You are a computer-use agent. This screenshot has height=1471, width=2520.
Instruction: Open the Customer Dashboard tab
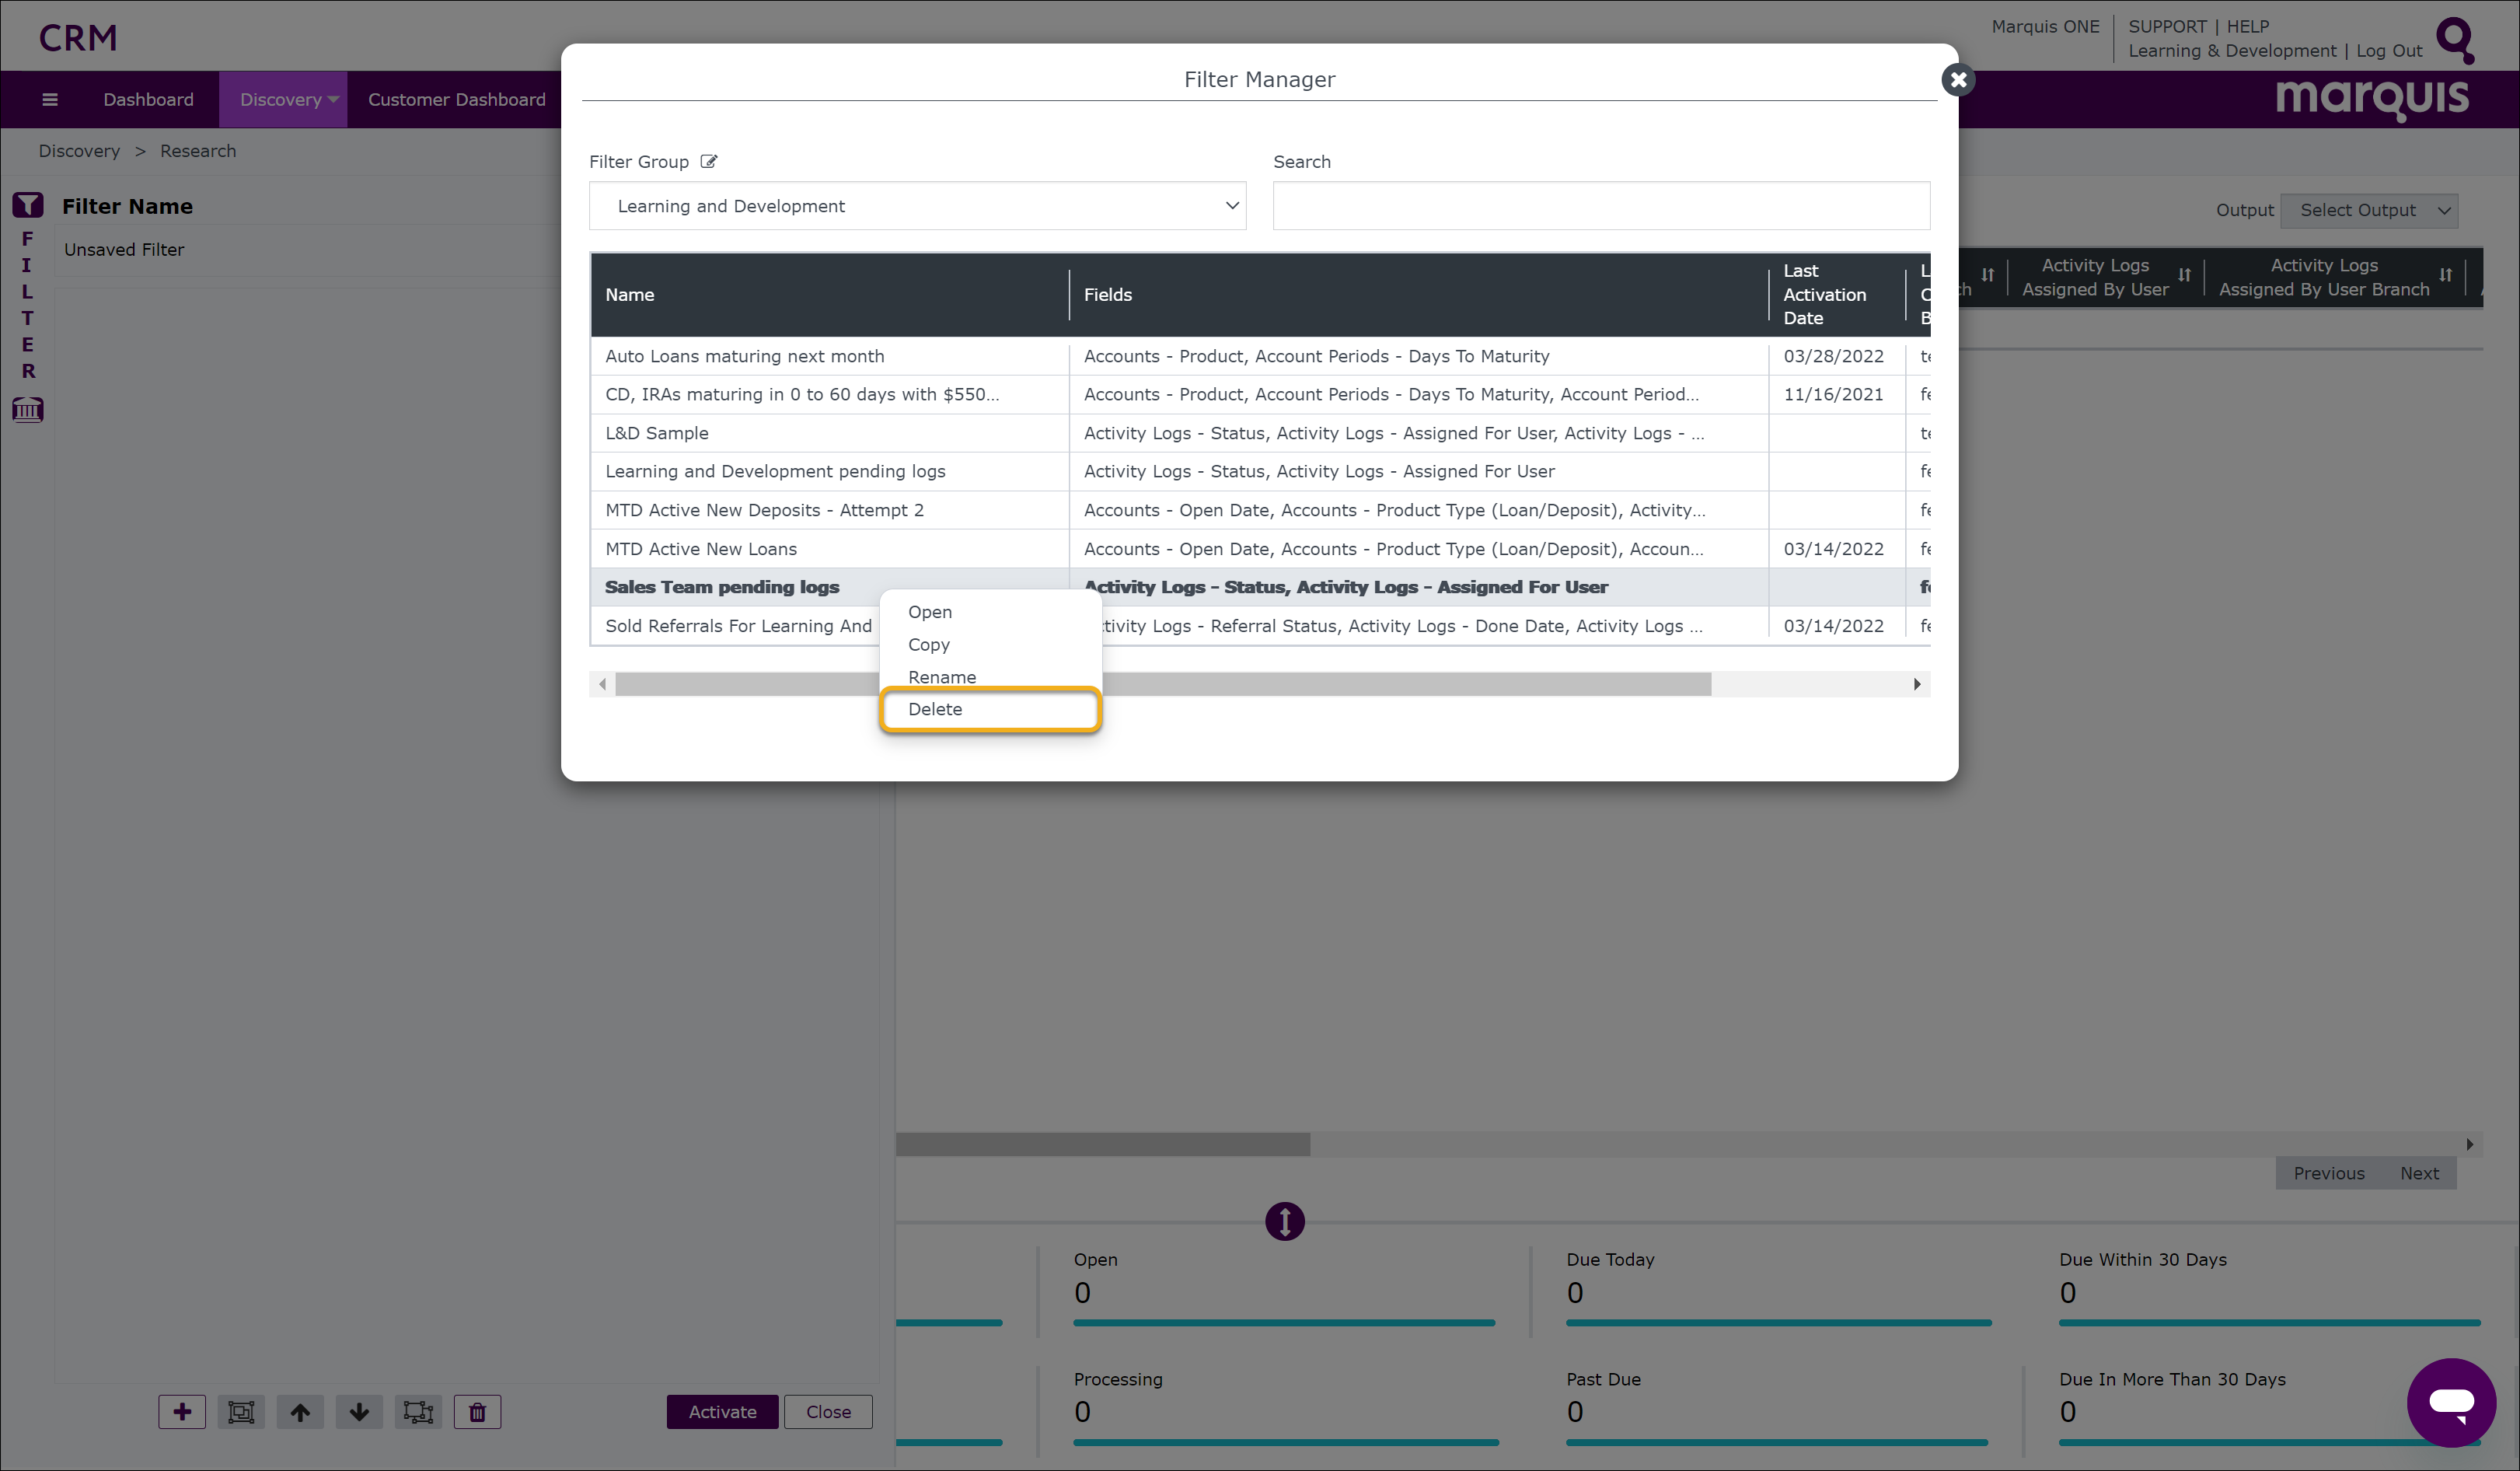(456, 99)
